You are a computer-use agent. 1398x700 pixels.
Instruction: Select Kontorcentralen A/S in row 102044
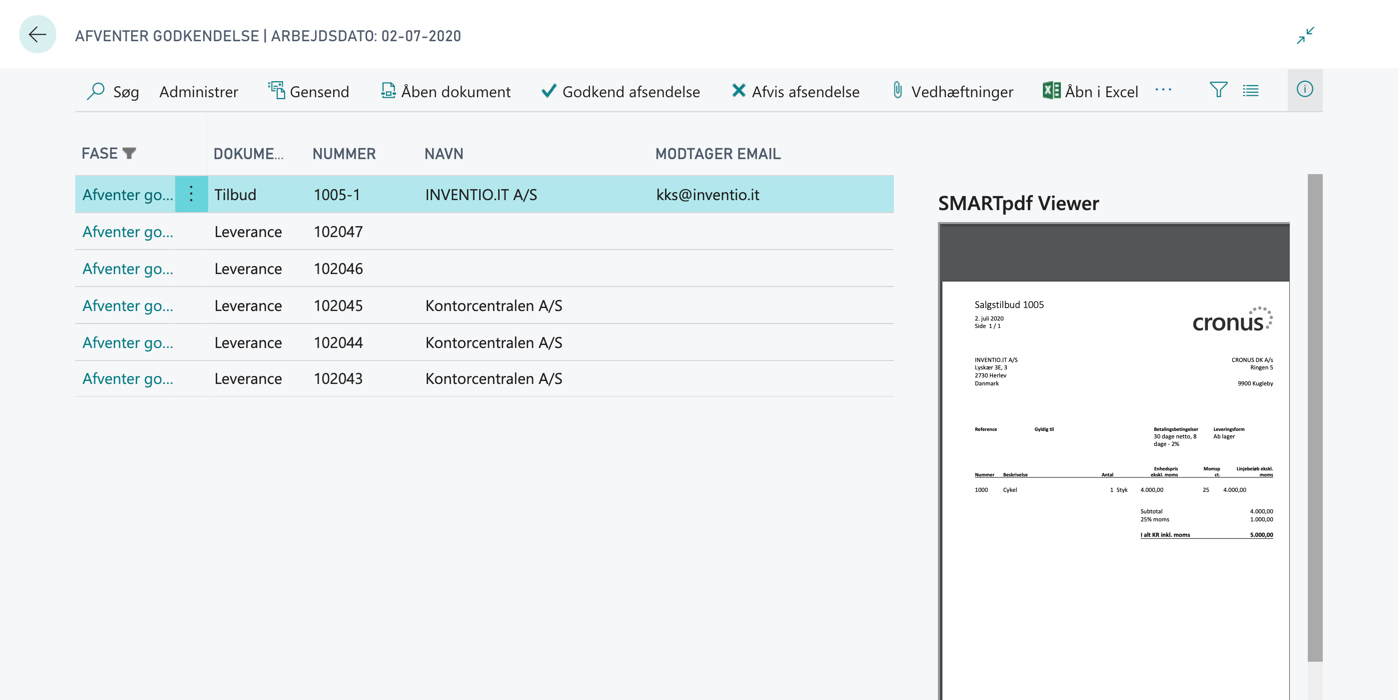point(494,342)
